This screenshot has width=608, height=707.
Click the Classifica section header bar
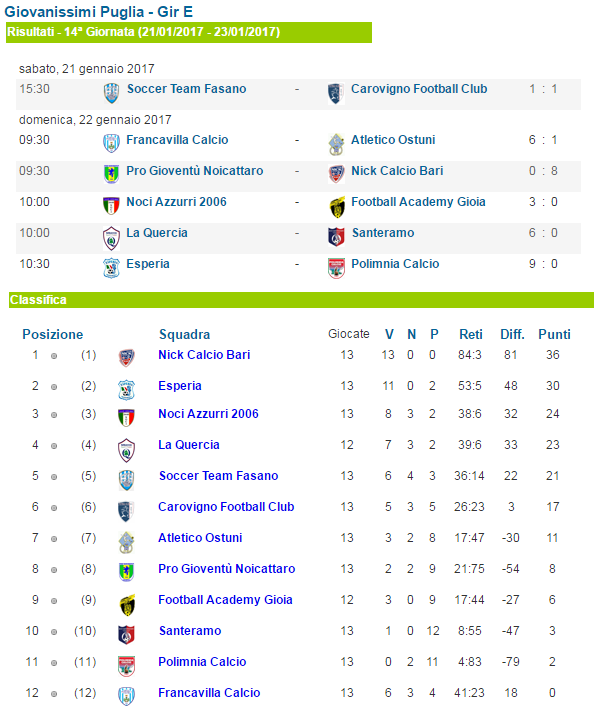(301, 300)
